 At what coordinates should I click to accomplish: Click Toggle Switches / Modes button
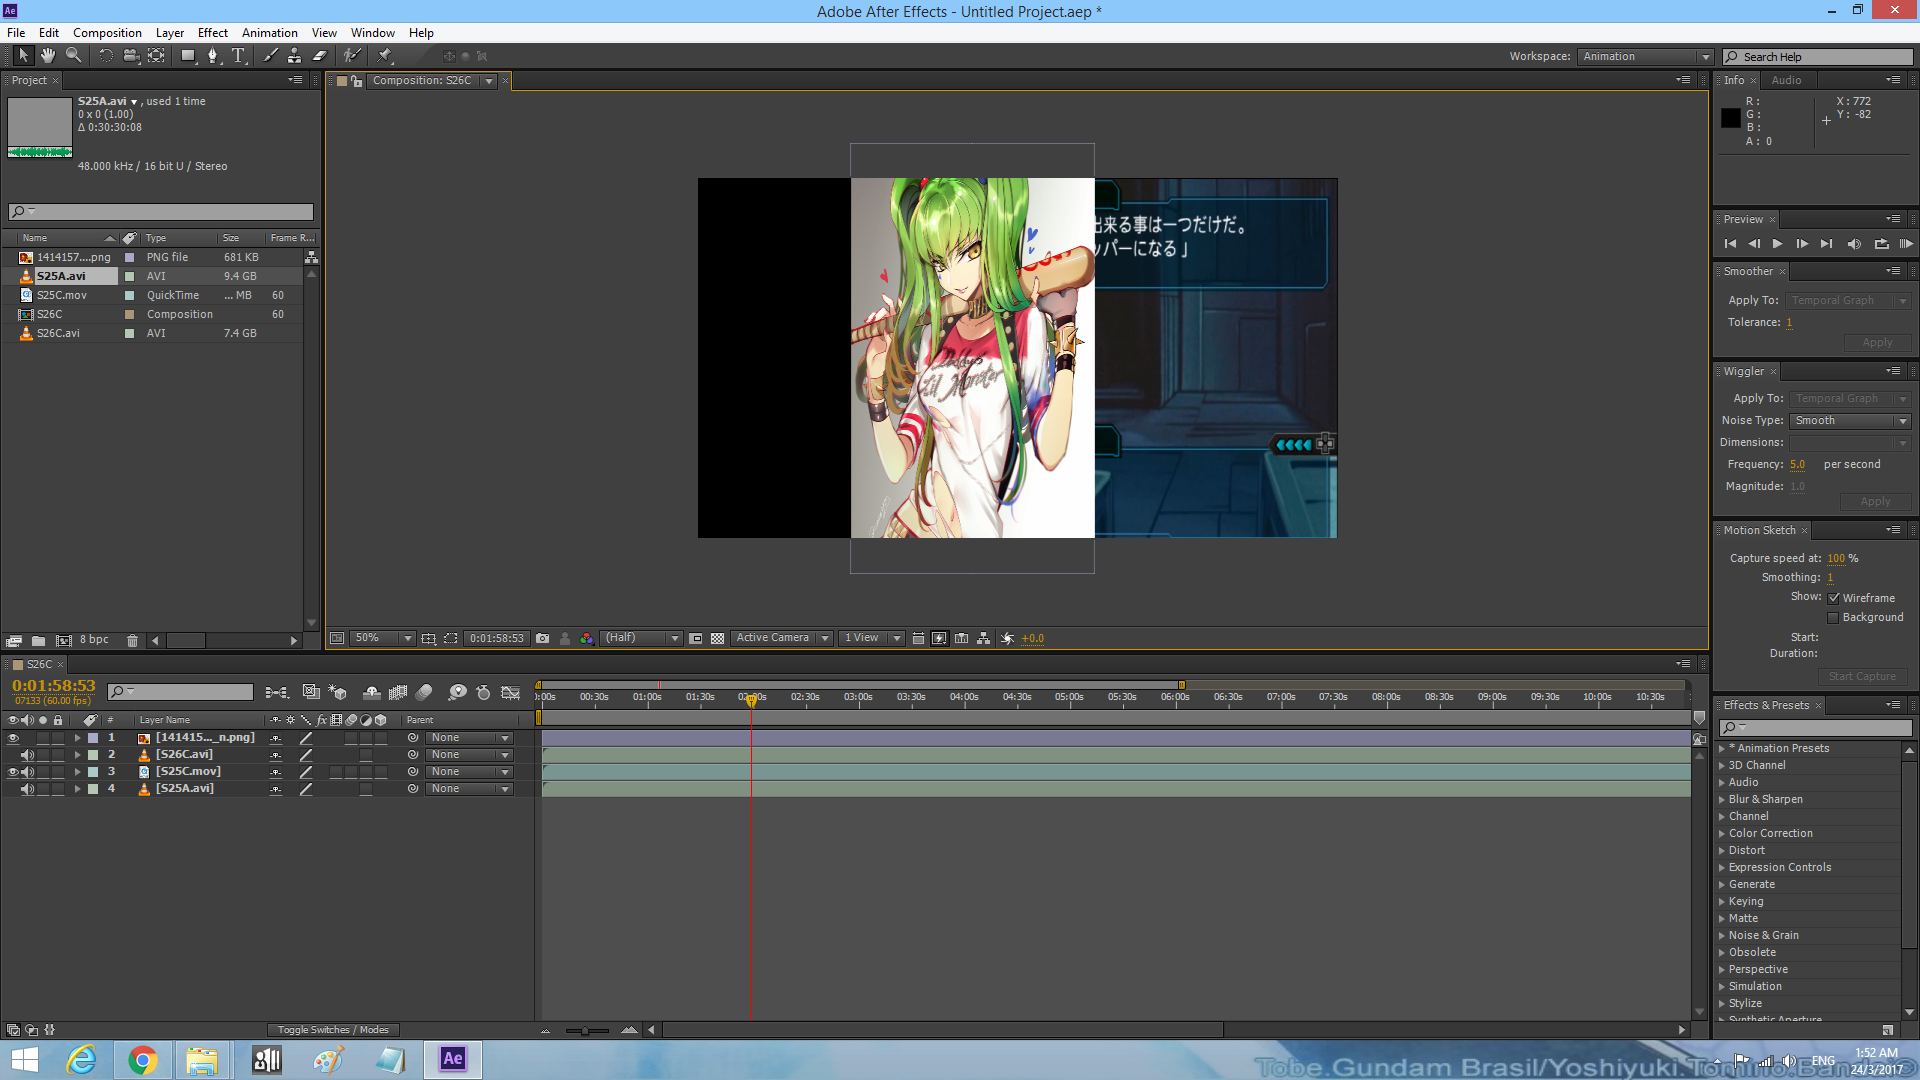click(x=333, y=1030)
